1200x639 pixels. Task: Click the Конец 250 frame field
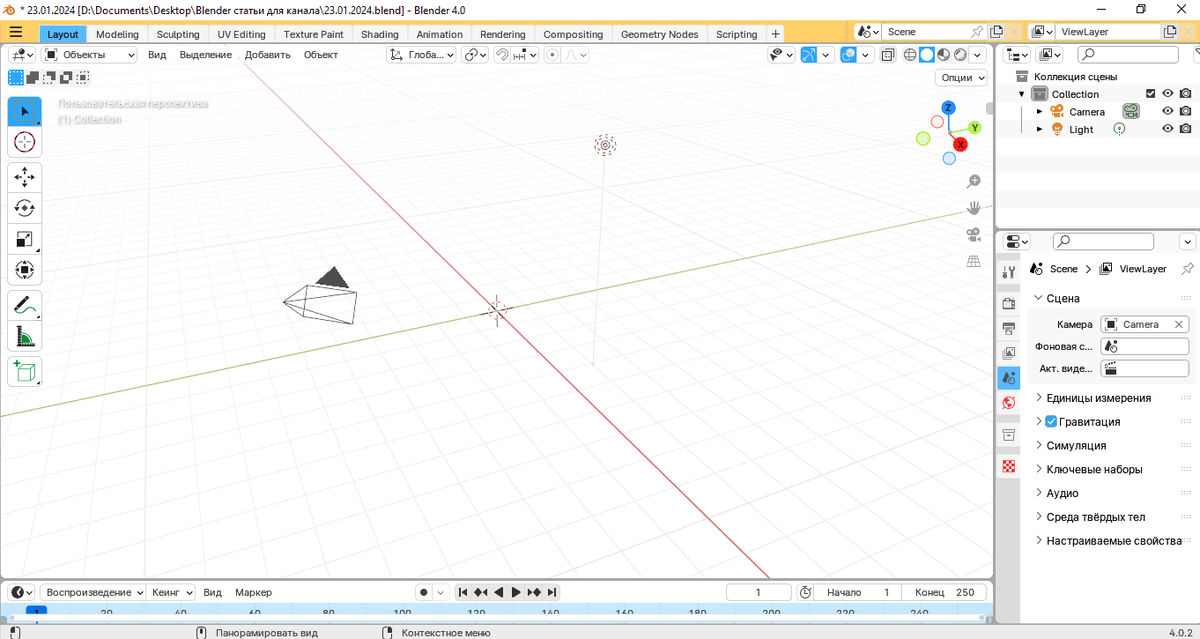coord(945,592)
